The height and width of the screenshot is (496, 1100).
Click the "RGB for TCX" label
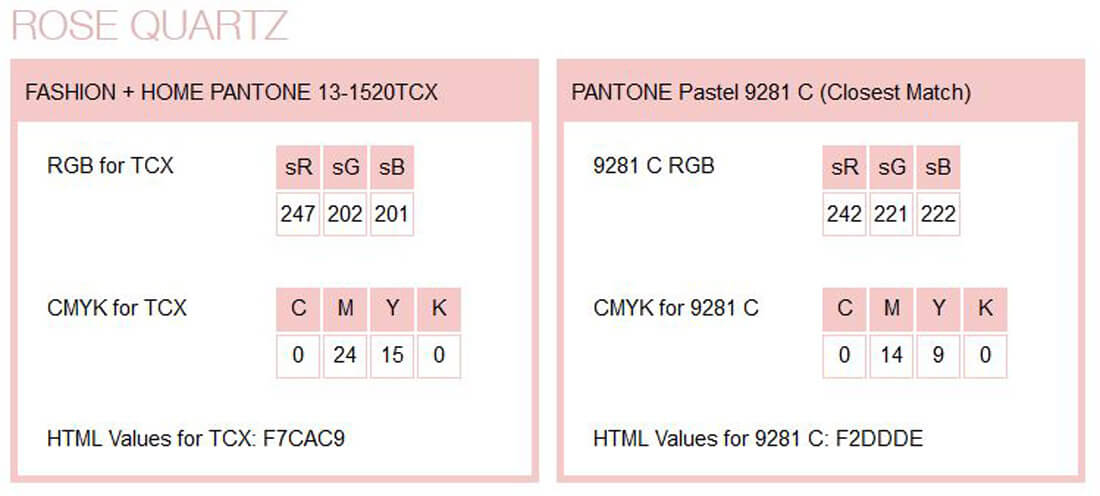coord(110,166)
